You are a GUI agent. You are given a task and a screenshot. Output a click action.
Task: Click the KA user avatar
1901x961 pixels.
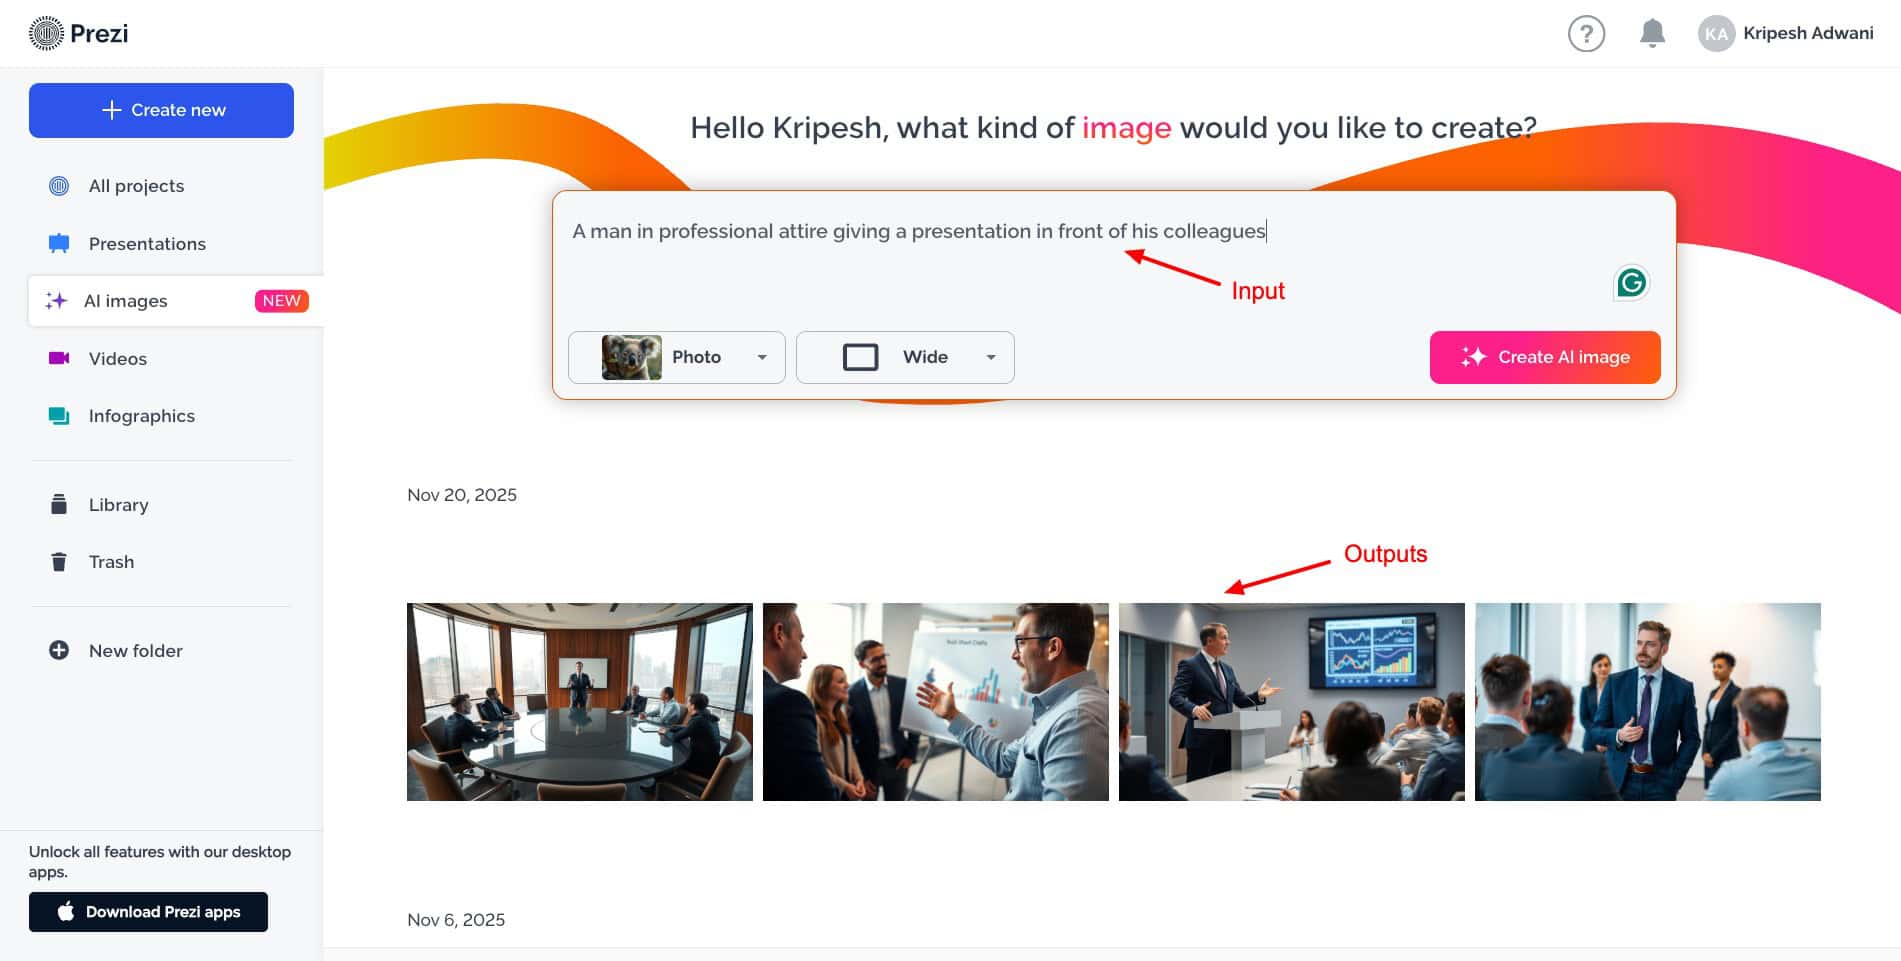pos(1716,34)
